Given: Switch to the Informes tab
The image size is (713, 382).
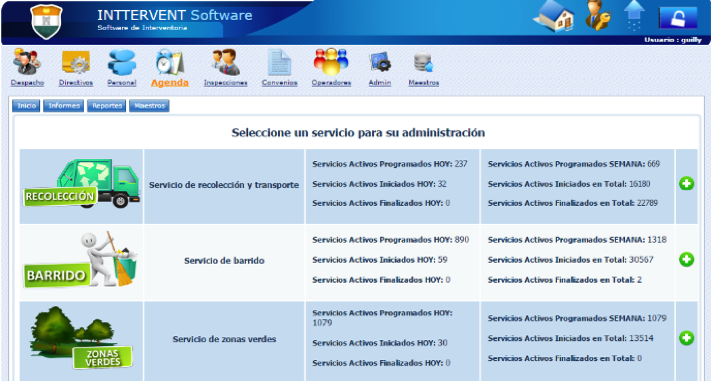Looking at the screenshot, I should (x=64, y=106).
